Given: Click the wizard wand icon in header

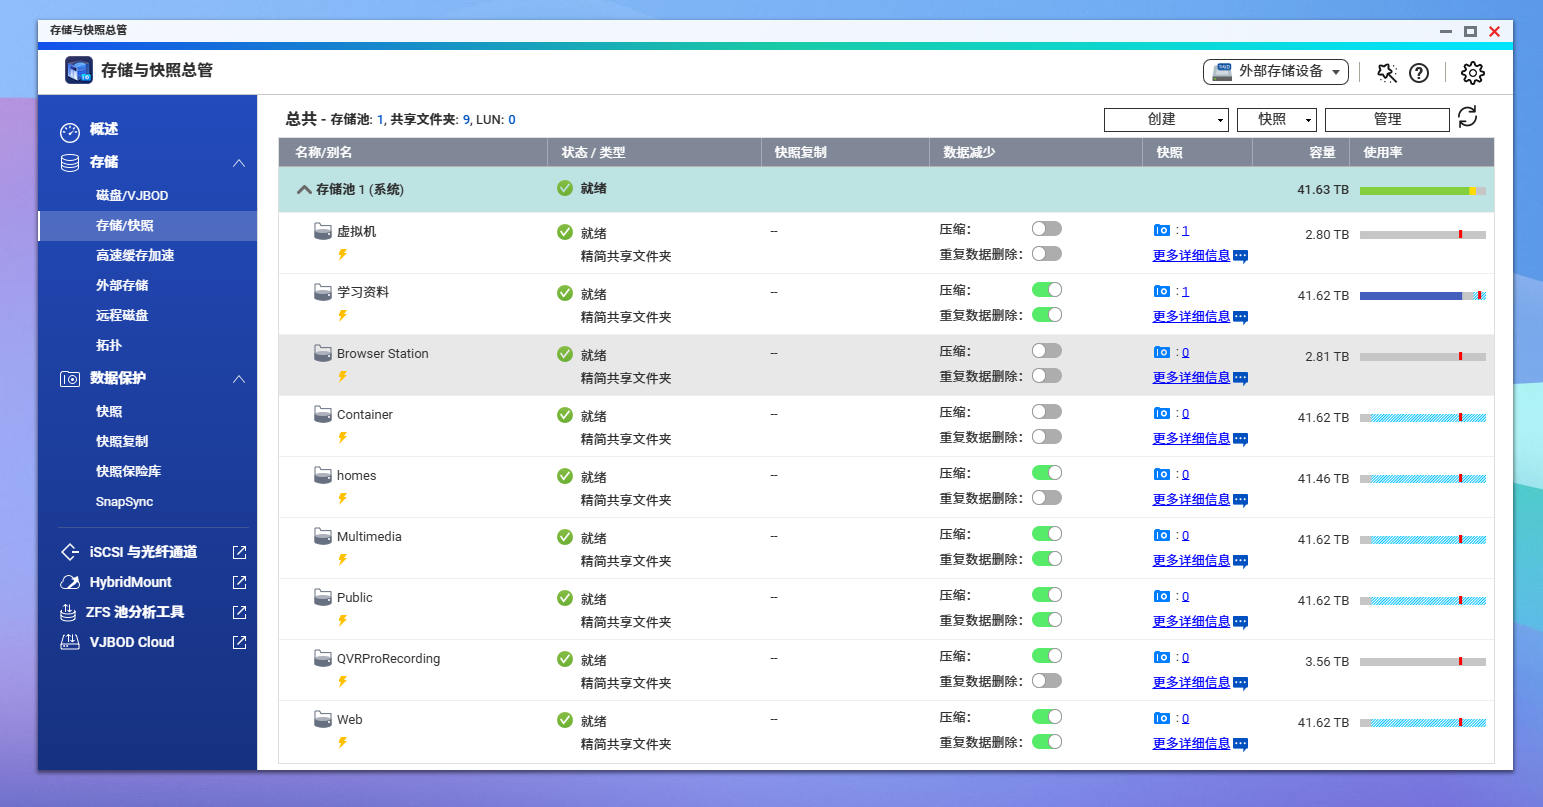Looking at the screenshot, I should pyautogui.click(x=1387, y=73).
